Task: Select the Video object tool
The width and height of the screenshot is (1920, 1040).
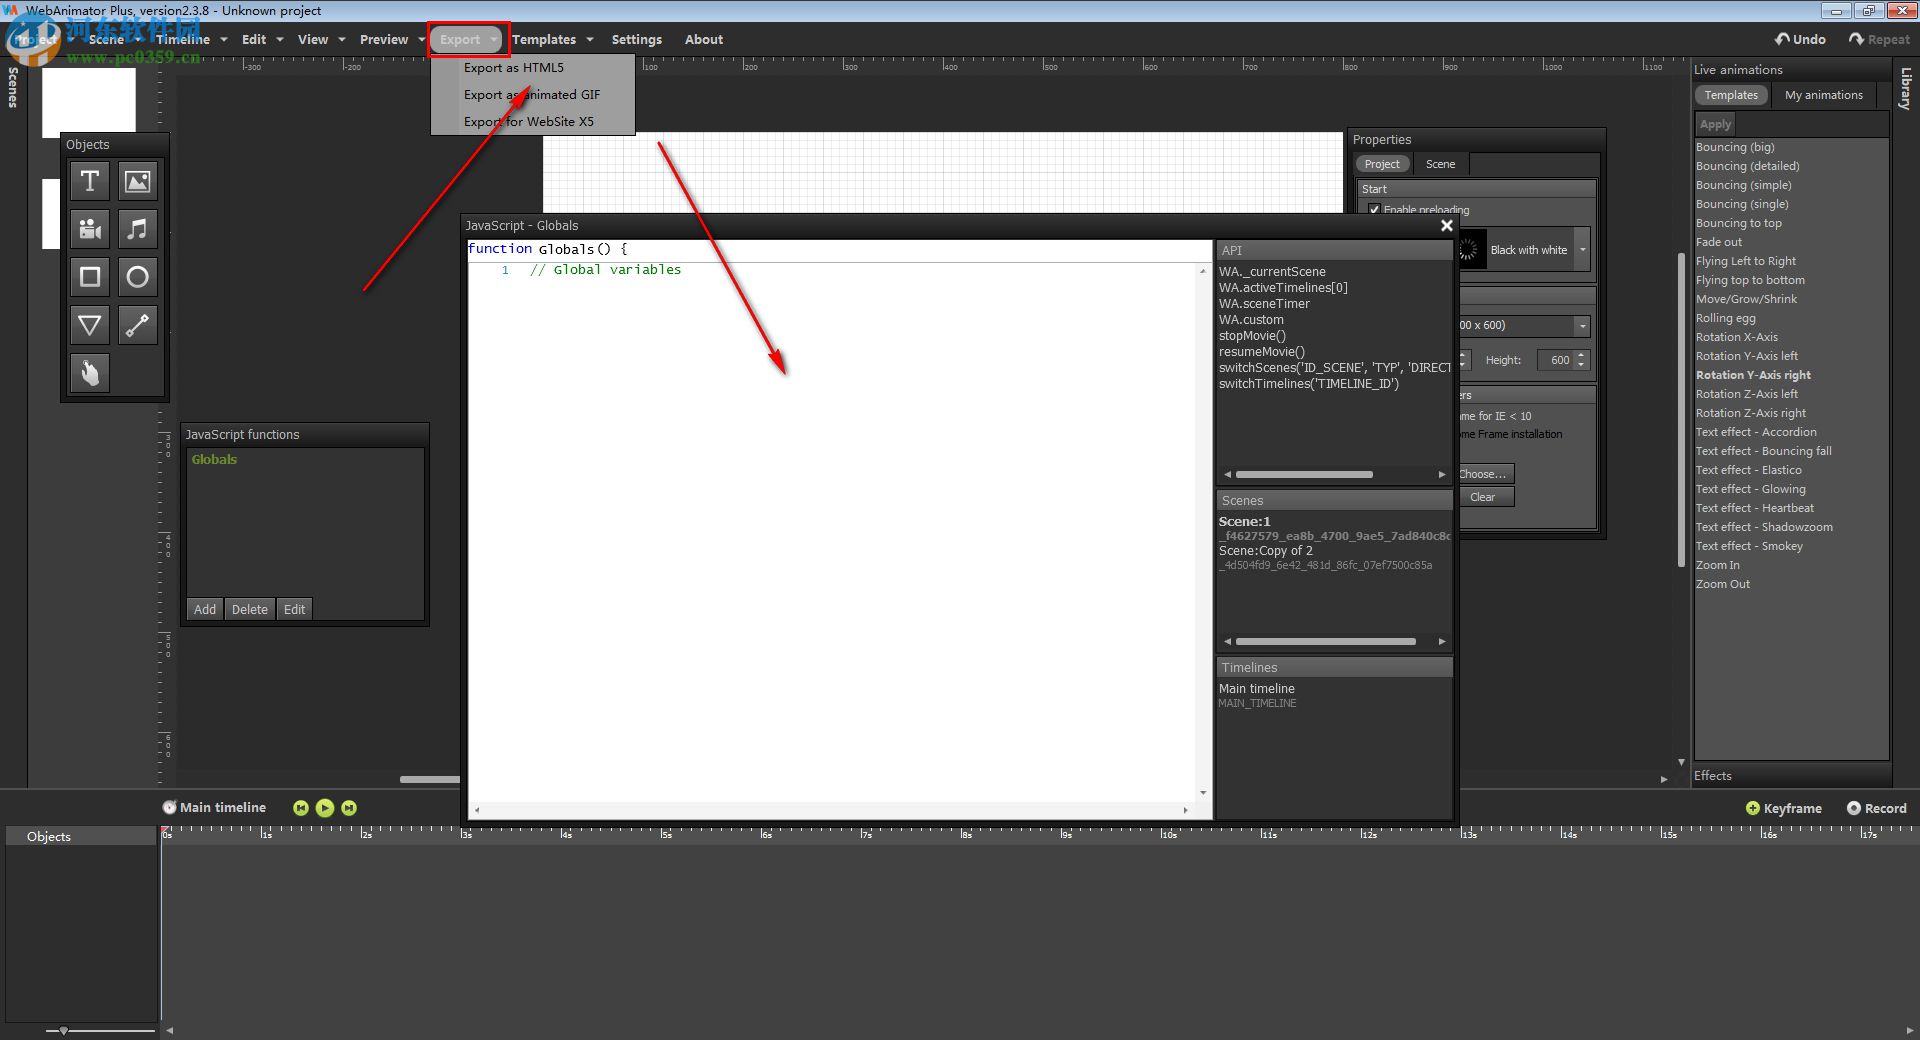Action: click(90, 229)
